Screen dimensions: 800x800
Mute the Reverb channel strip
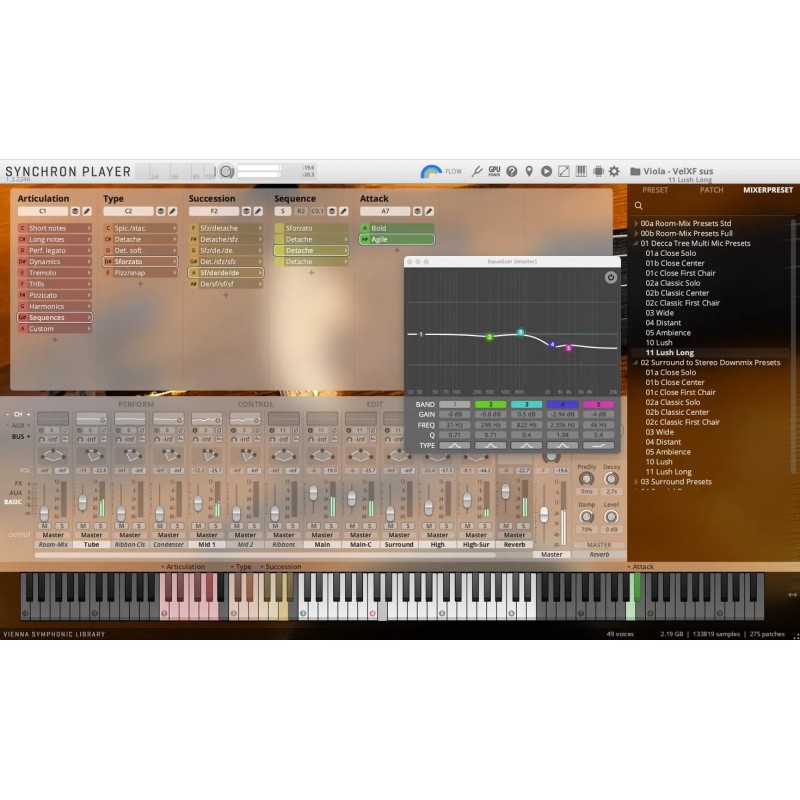pos(505,525)
